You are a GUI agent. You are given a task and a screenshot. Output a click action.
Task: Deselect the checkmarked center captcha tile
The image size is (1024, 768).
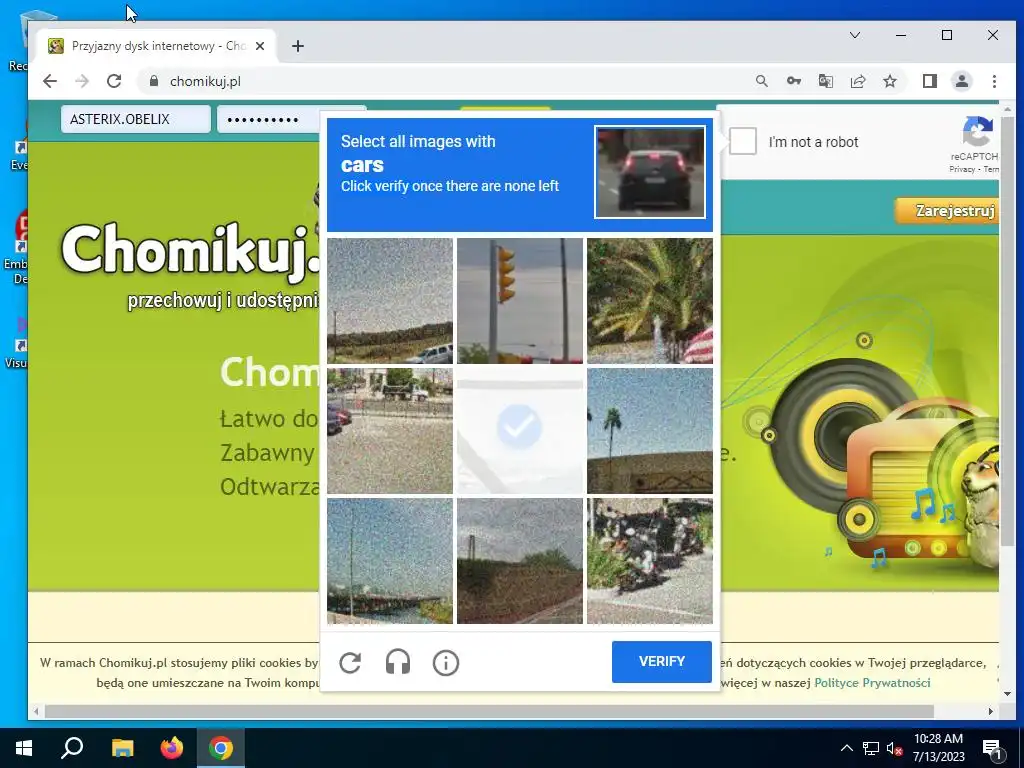pyautogui.click(x=520, y=430)
